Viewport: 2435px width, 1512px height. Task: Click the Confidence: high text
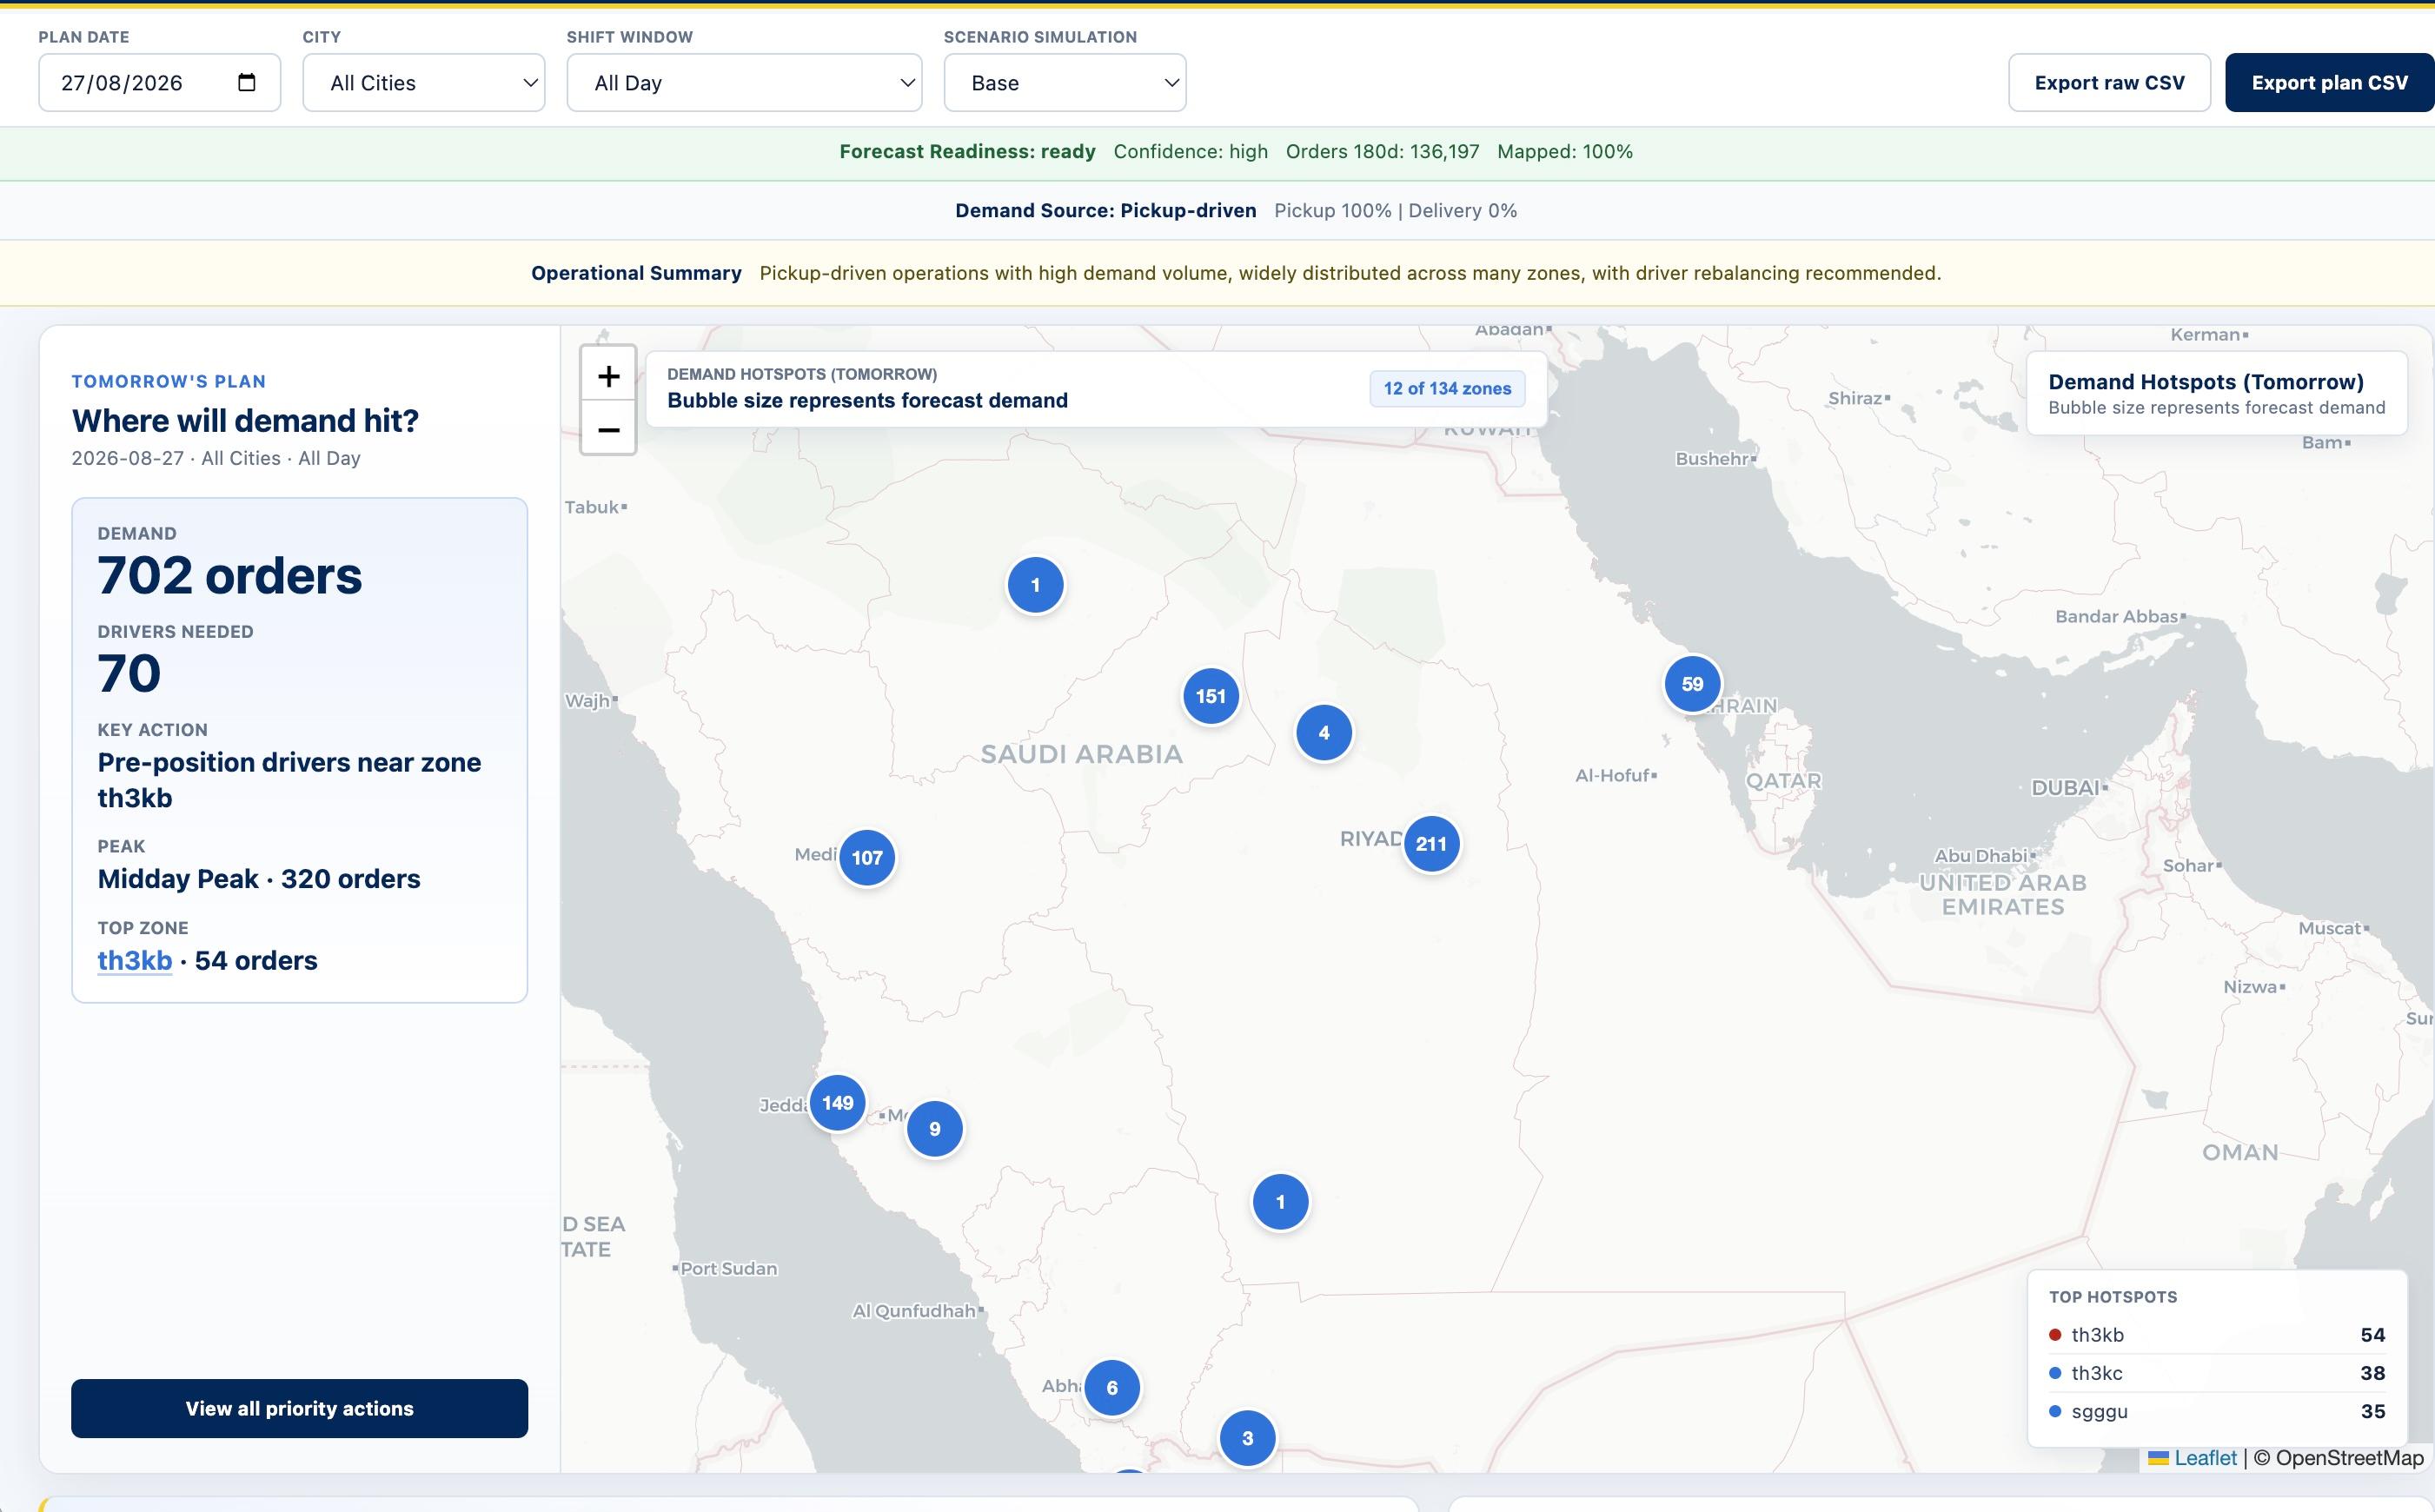point(1190,152)
